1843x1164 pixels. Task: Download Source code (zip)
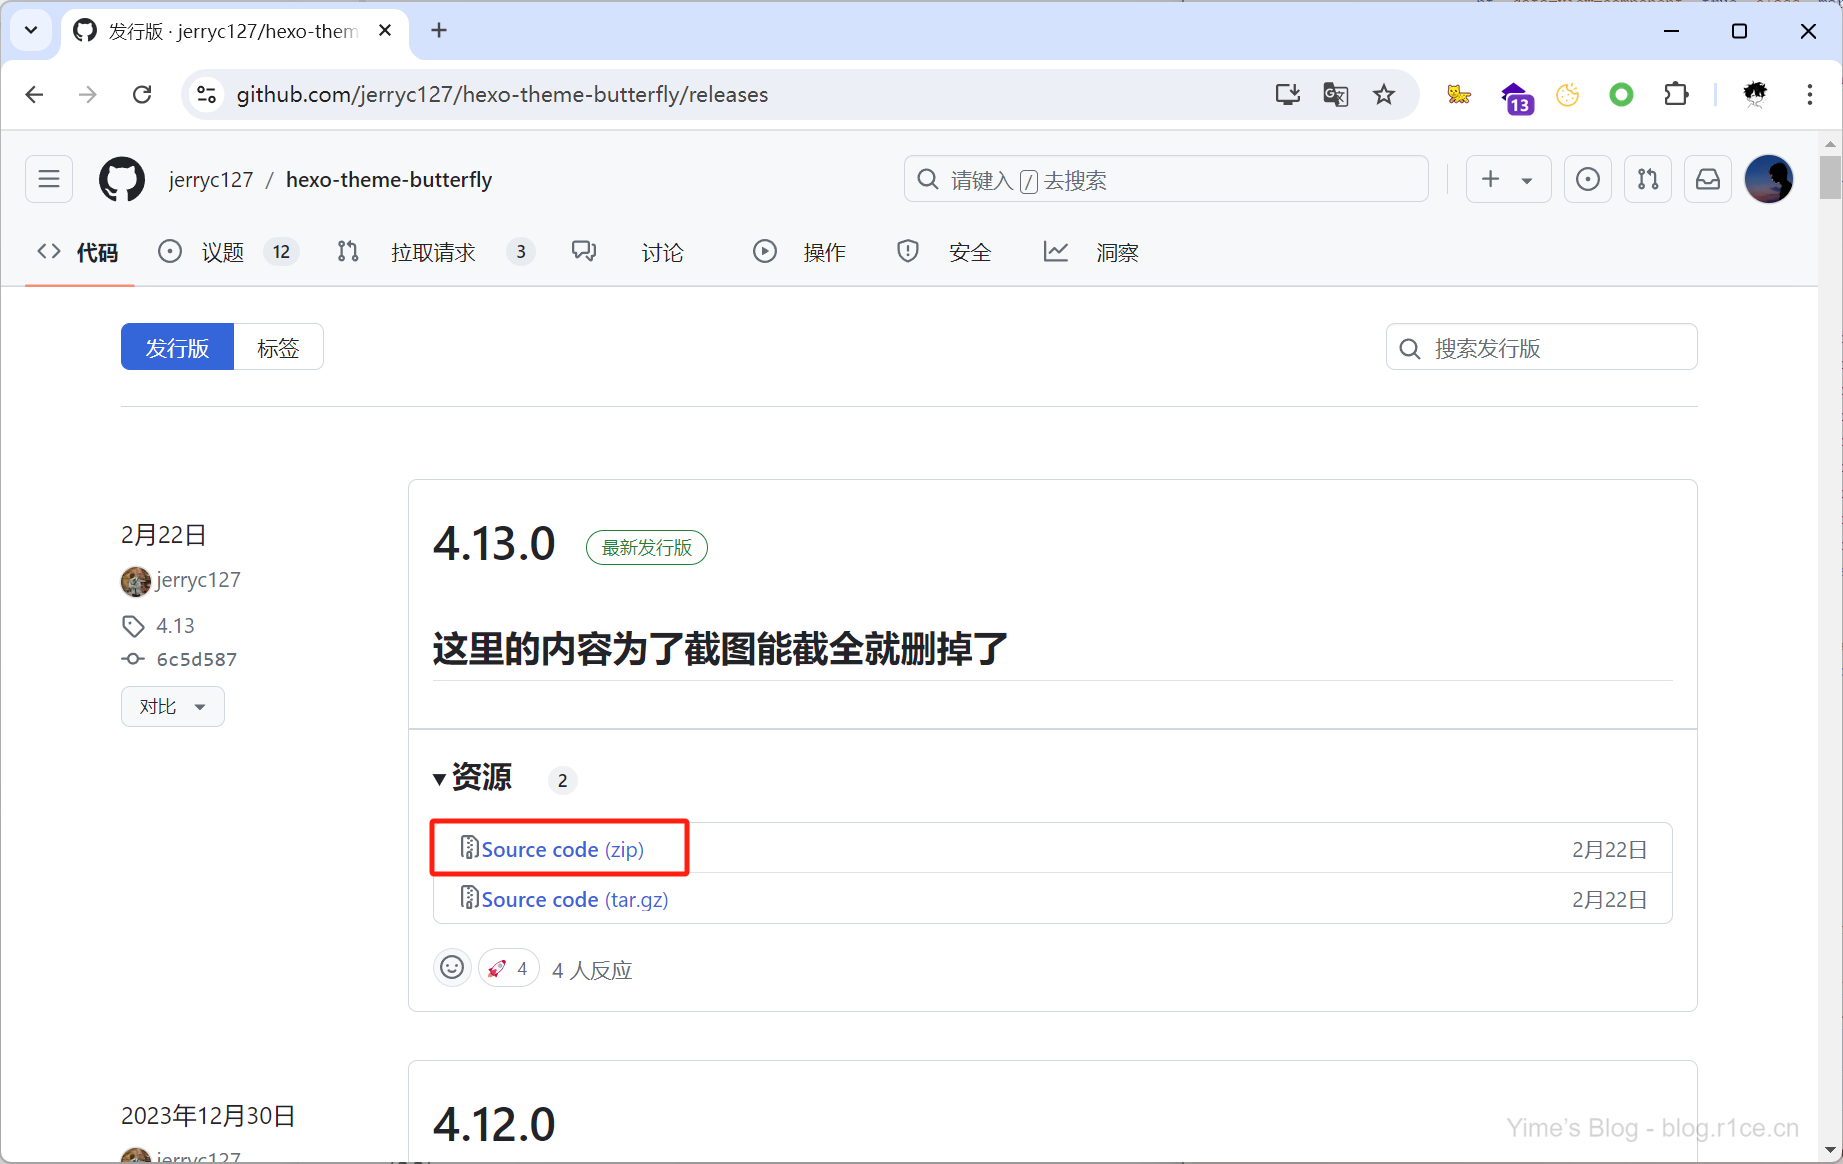point(561,850)
